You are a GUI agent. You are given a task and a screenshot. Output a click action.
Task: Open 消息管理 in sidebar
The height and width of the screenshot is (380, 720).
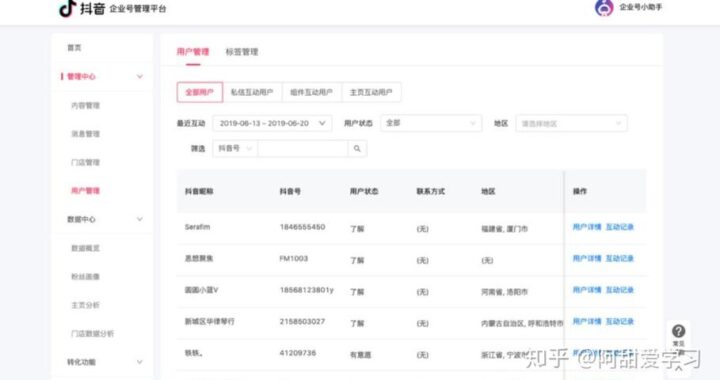(85, 134)
